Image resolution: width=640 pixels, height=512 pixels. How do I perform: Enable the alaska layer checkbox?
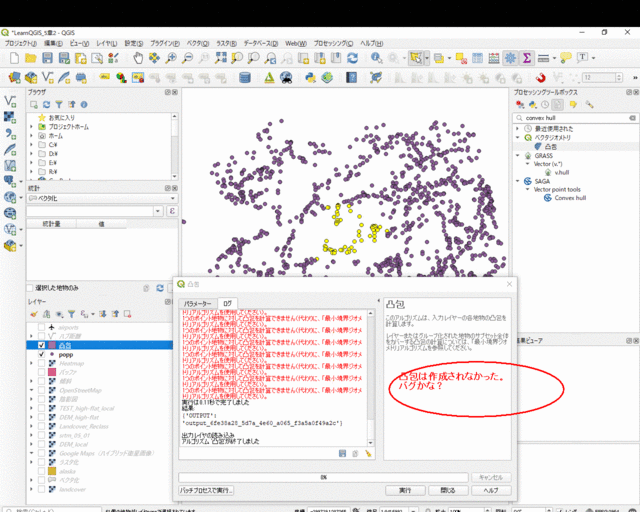pos(41,471)
